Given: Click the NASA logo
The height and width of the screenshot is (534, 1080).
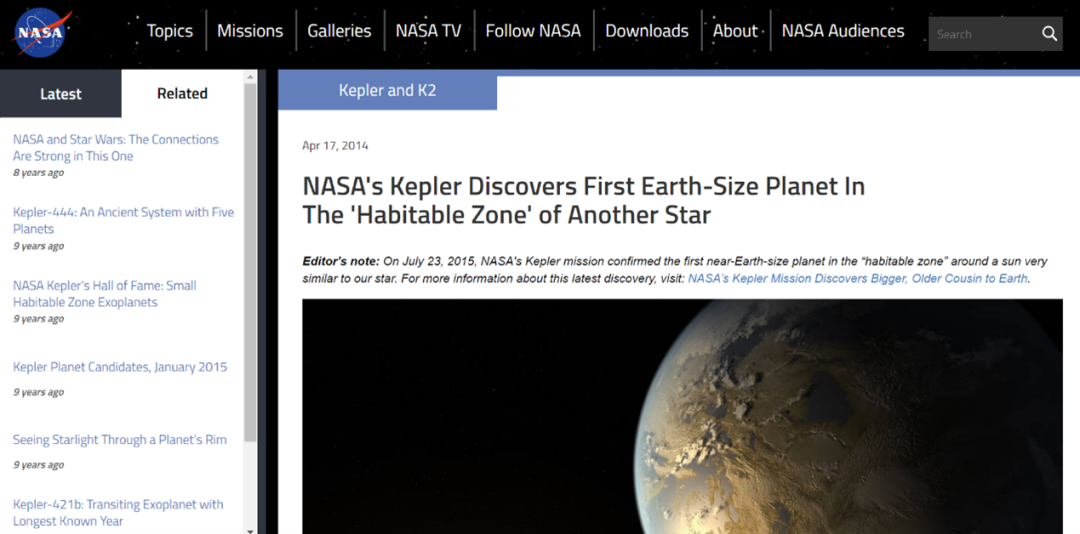Looking at the screenshot, I should (x=41, y=32).
